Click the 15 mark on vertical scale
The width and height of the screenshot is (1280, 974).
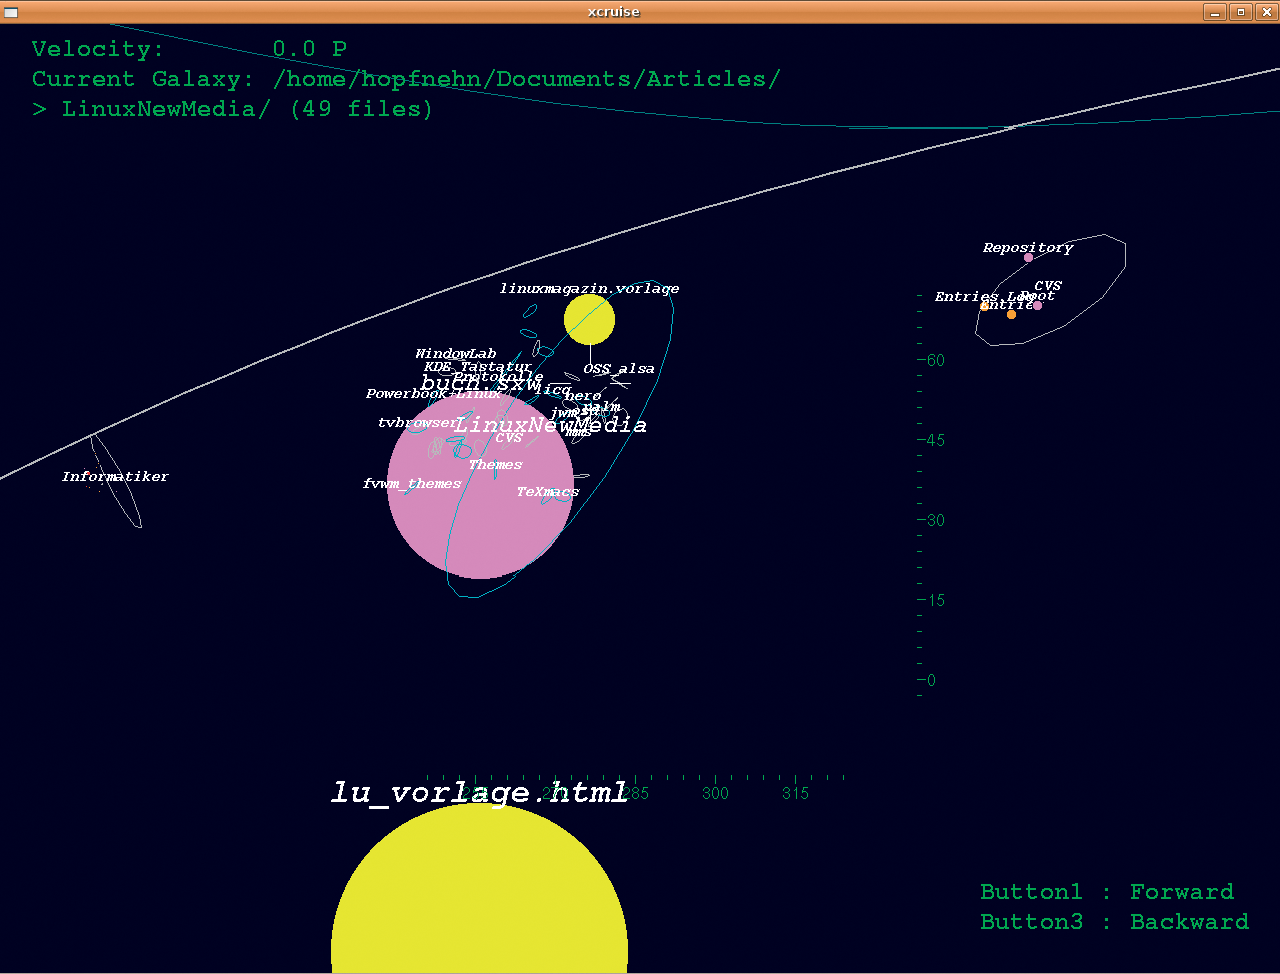tap(936, 600)
